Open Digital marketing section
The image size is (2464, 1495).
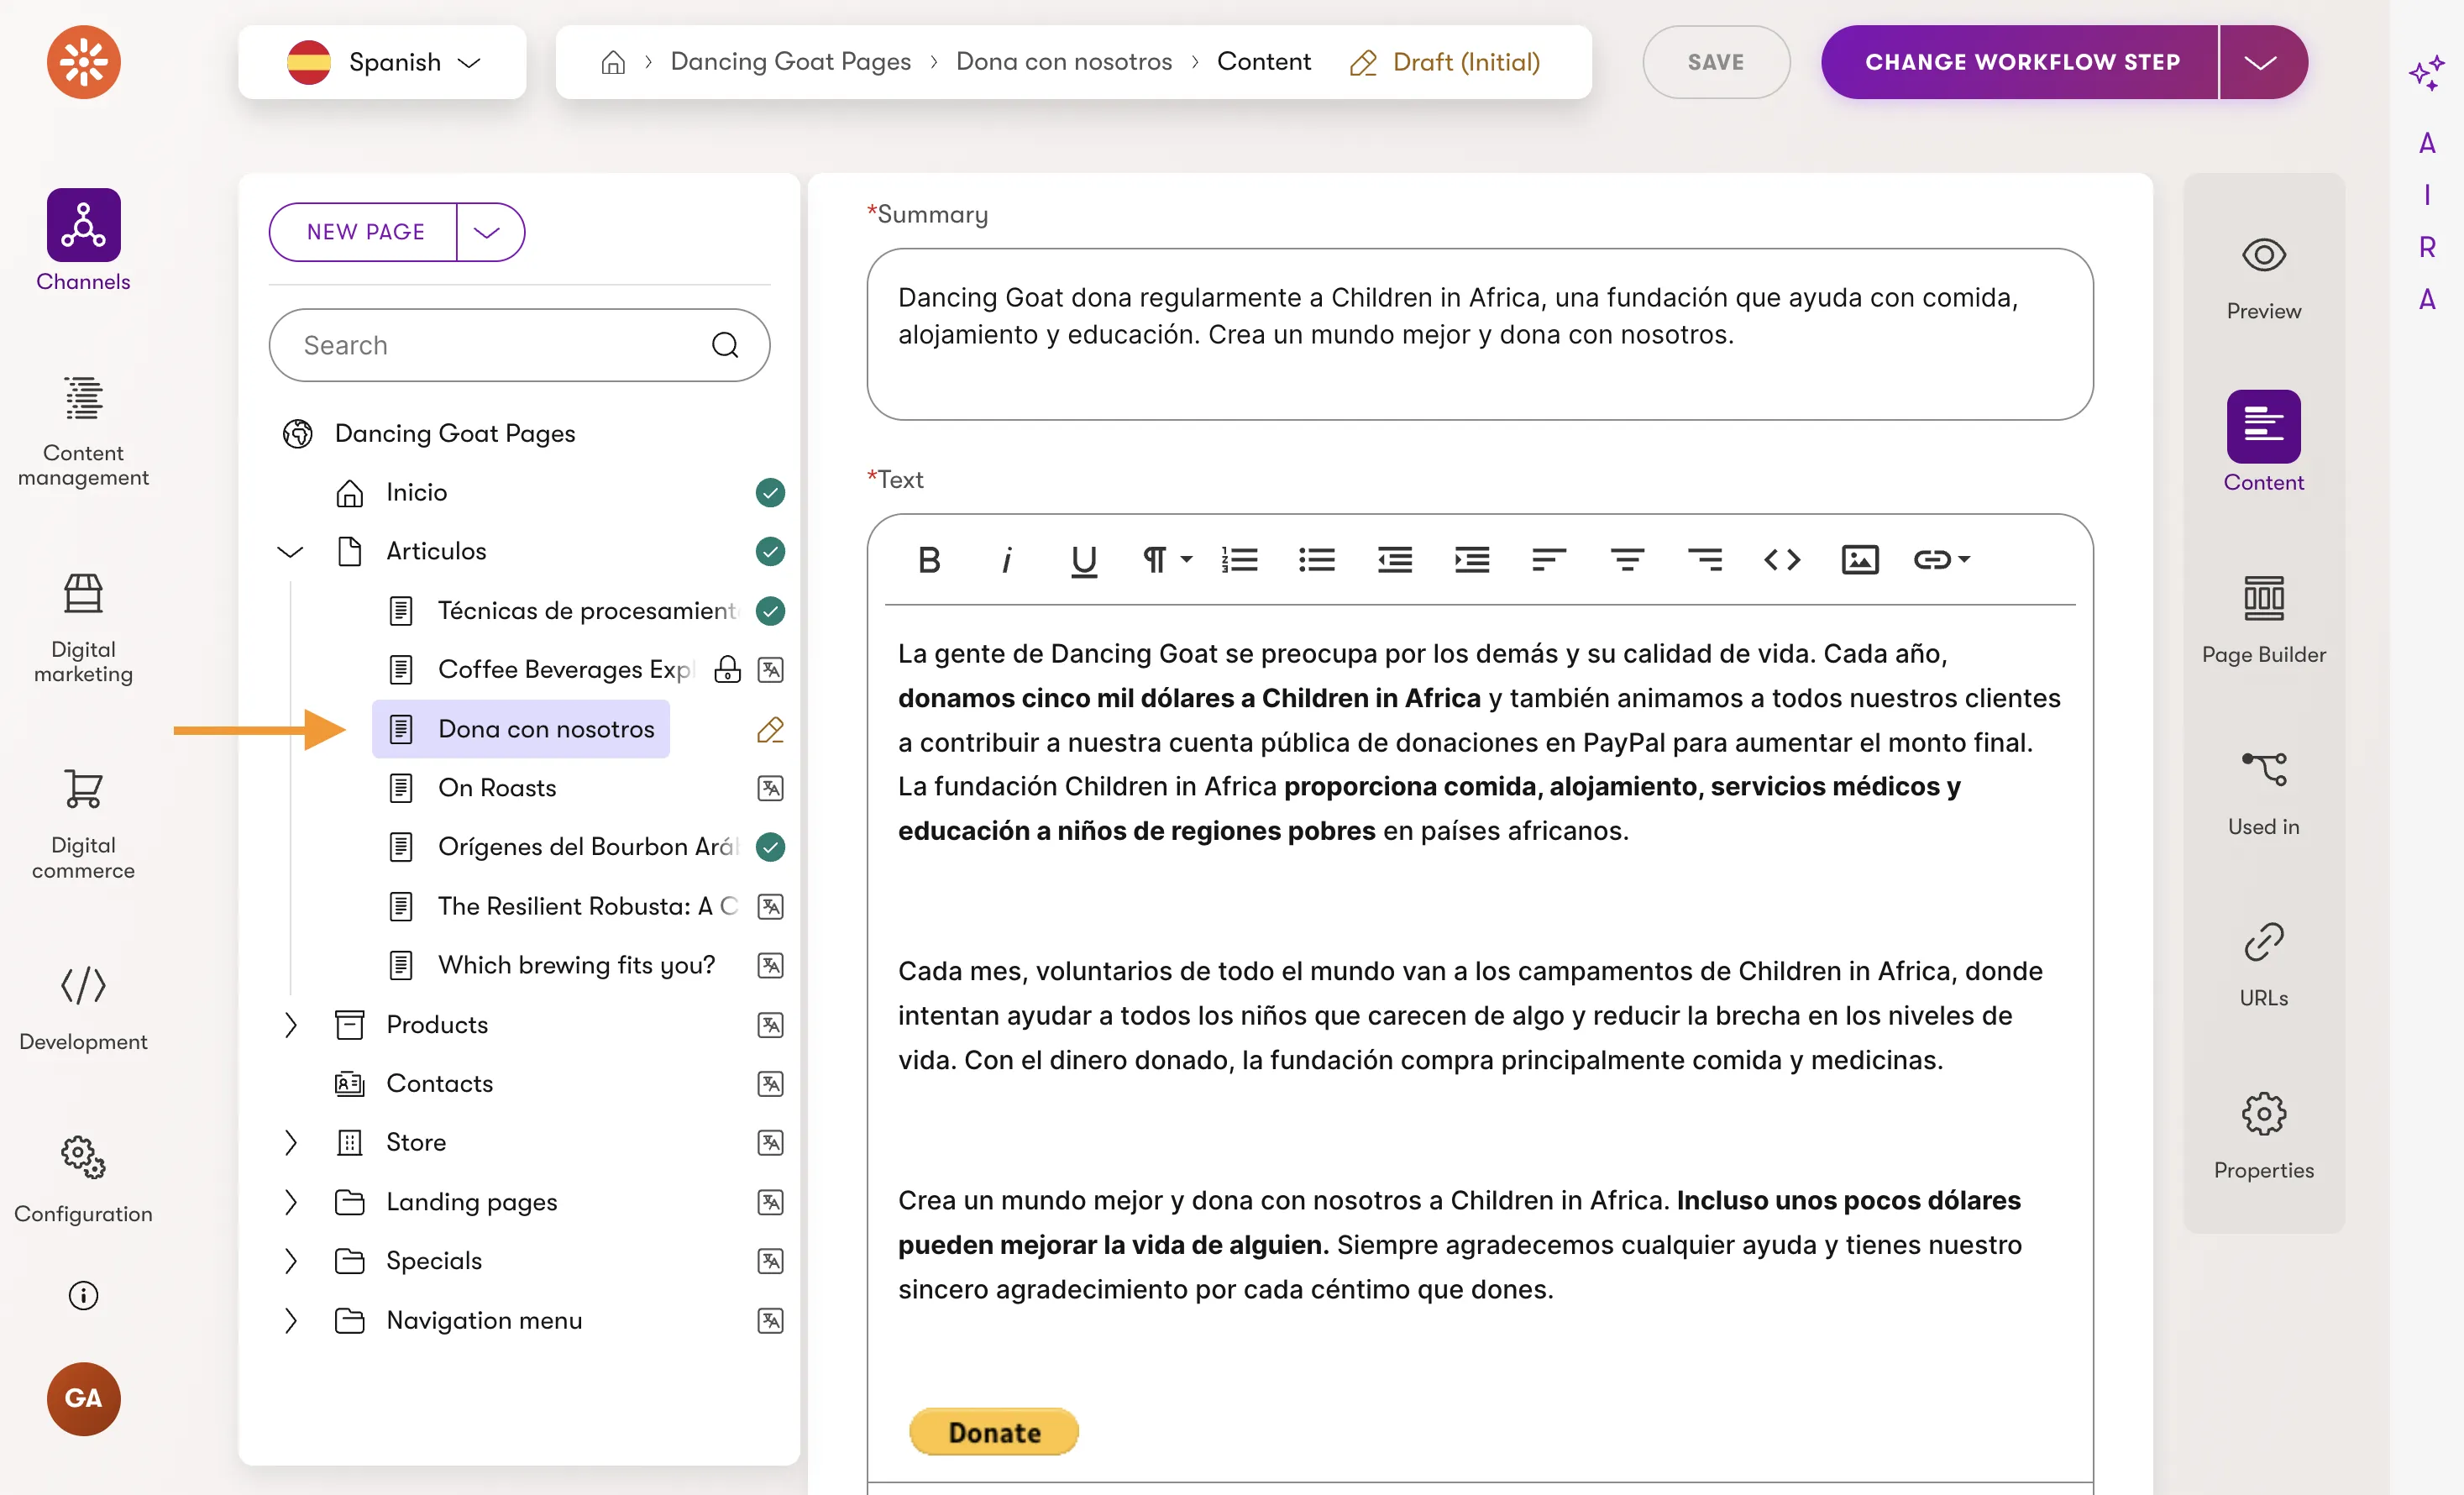click(83, 627)
